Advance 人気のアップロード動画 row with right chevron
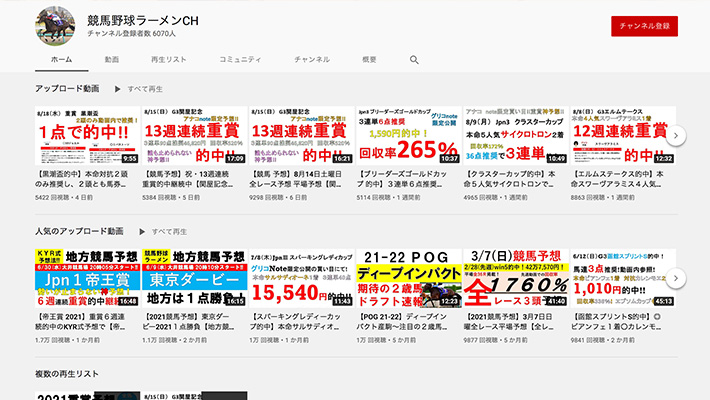Screen dimensions: 710x400 point(676,278)
